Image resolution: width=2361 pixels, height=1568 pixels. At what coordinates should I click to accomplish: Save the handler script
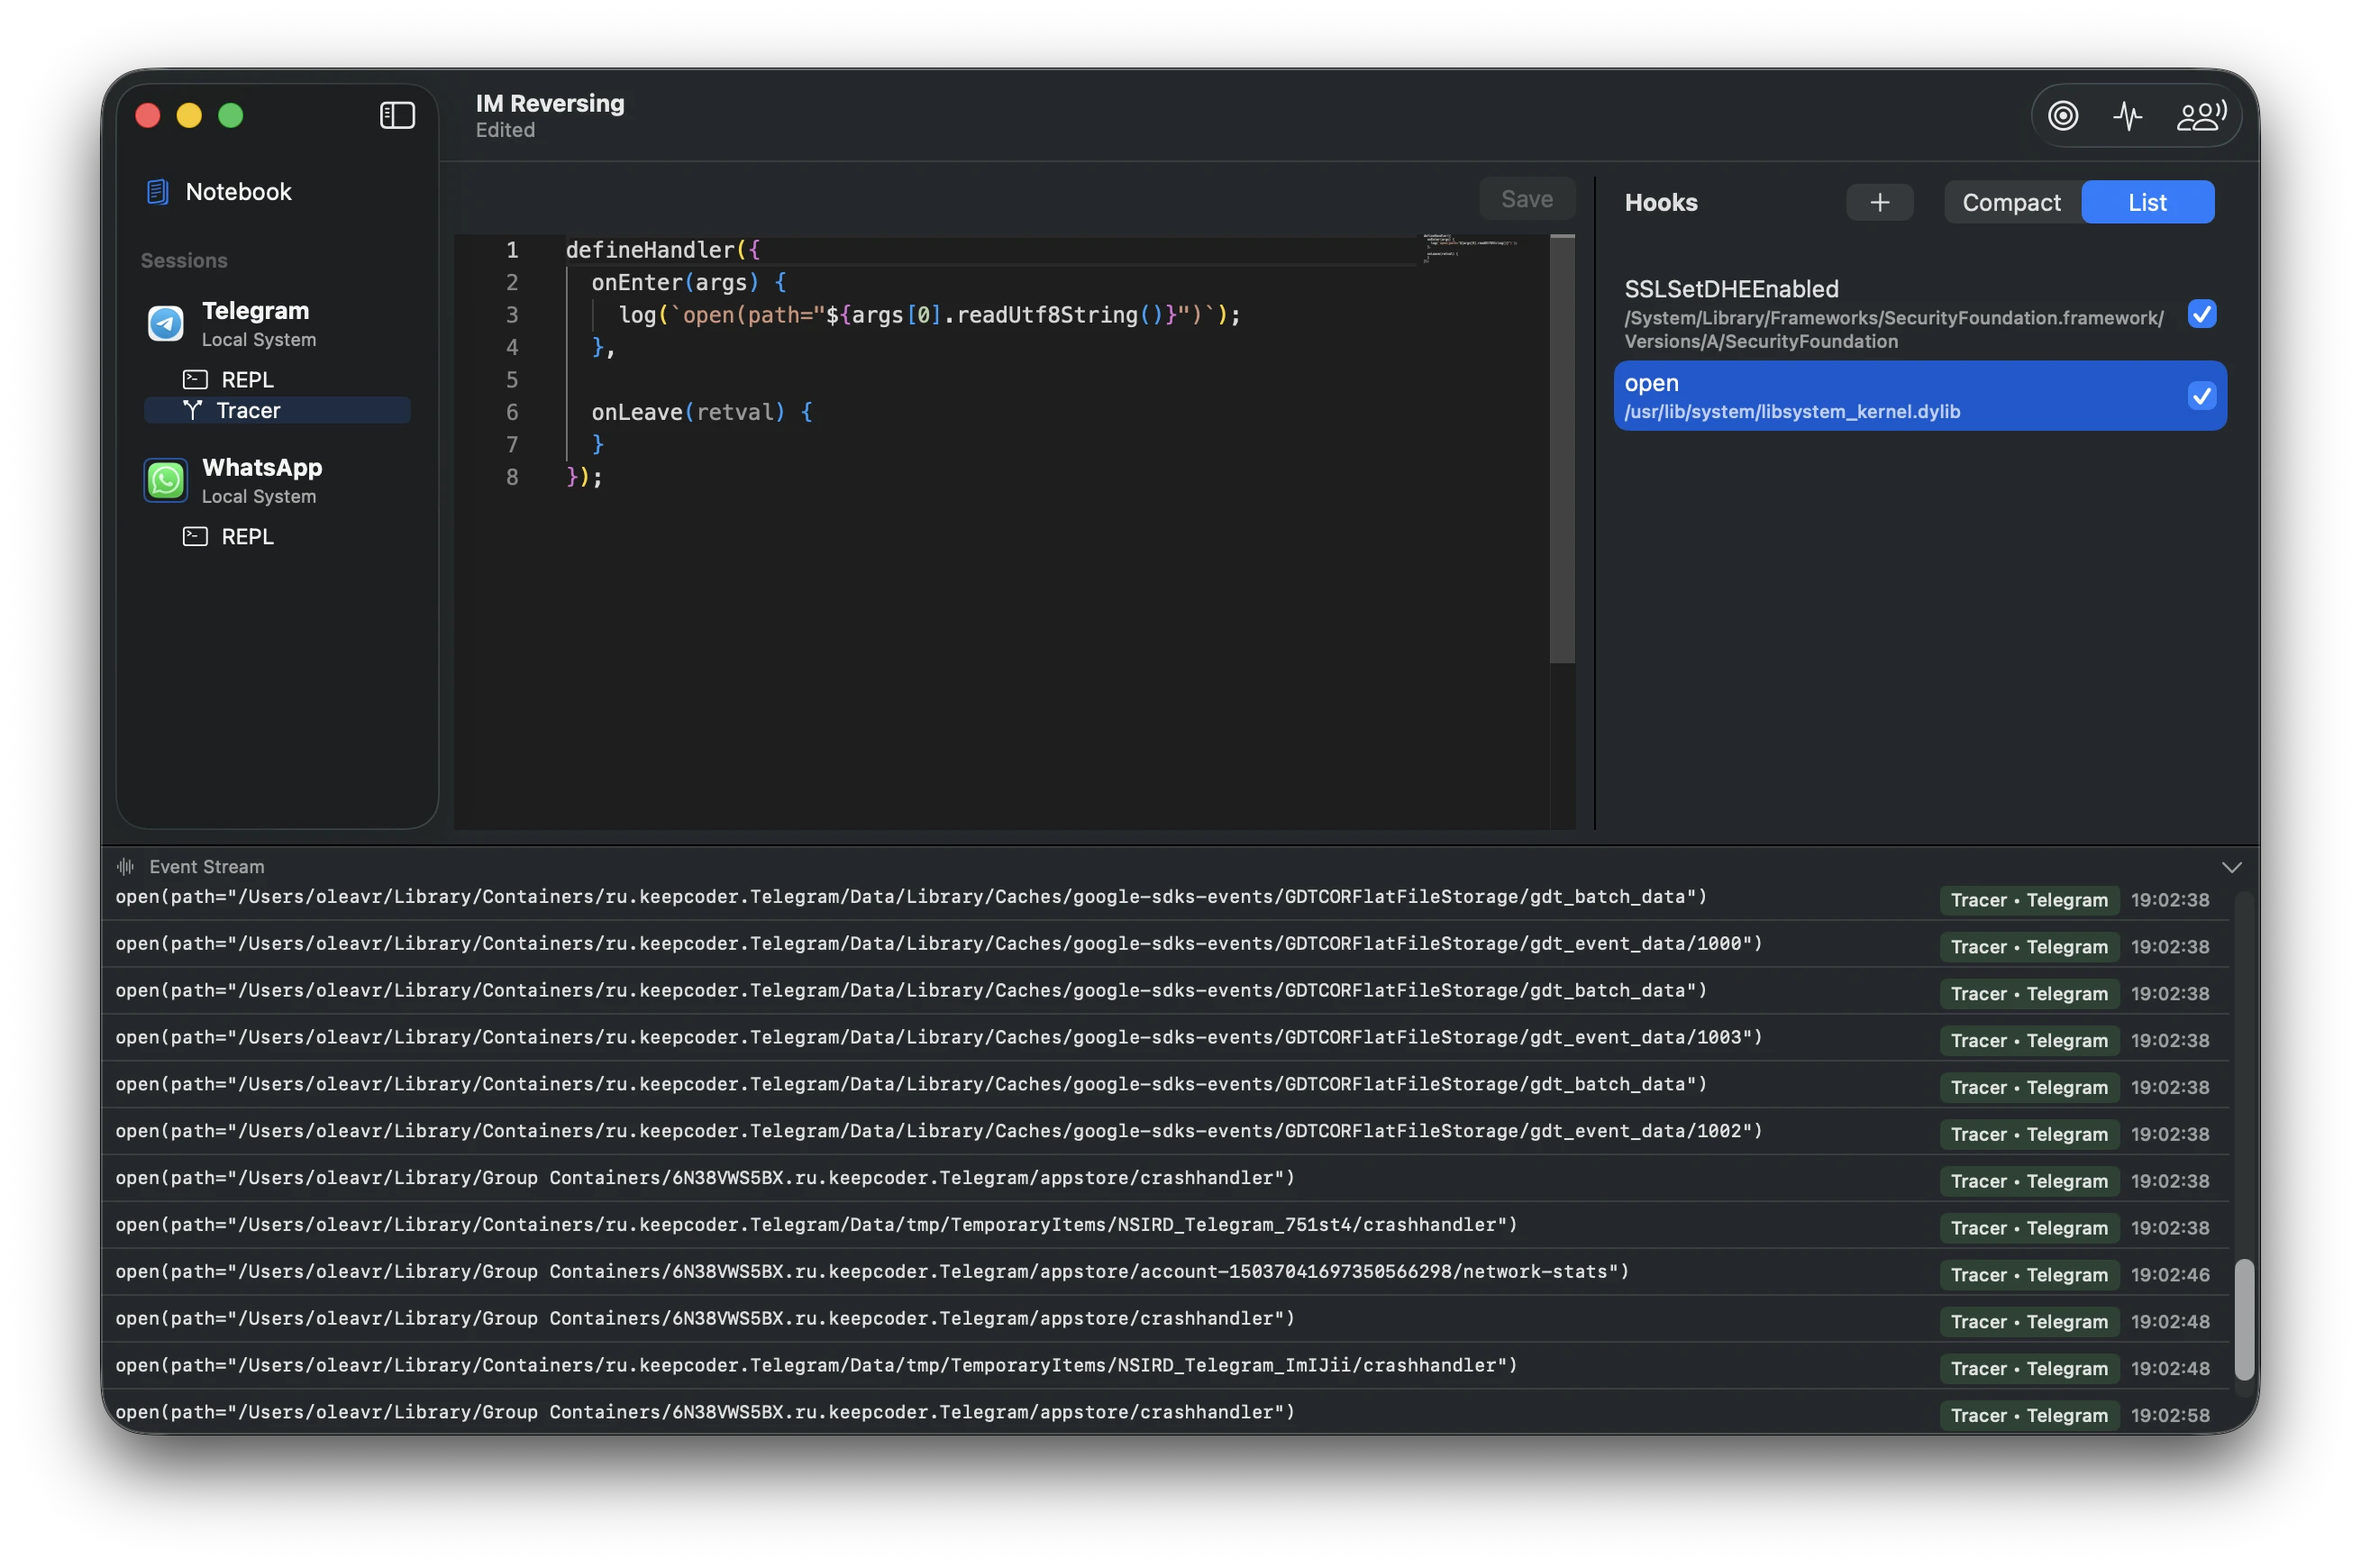(x=1526, y=199)
